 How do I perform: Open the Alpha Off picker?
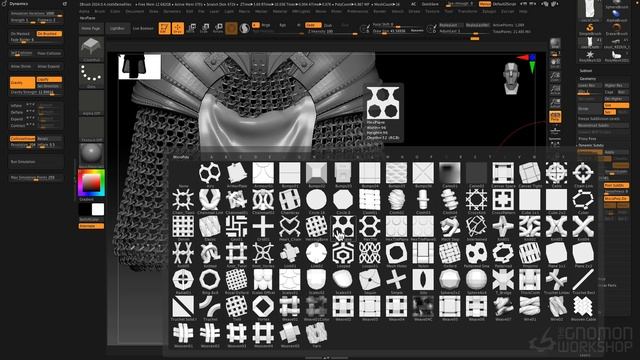[x=91, y=102]
